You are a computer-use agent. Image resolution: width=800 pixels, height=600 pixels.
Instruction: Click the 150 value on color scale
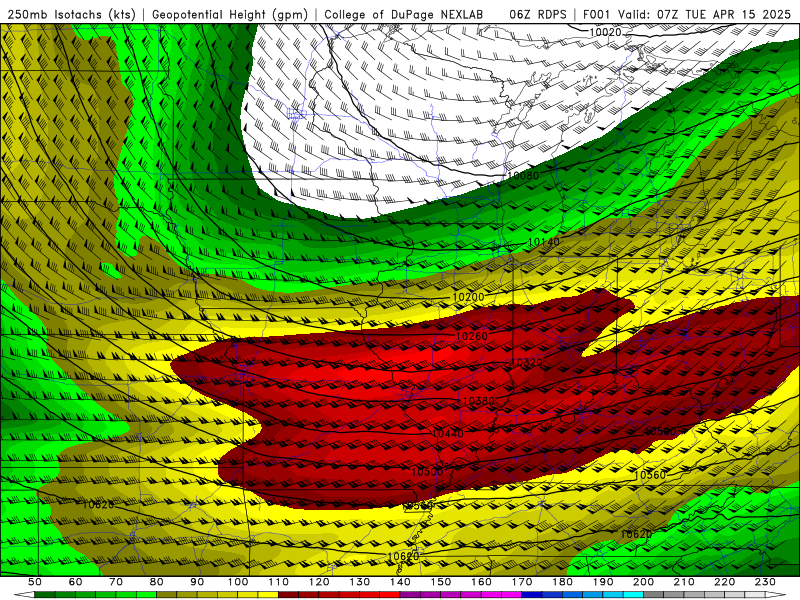pyautogui.click(x=441, y=582)
